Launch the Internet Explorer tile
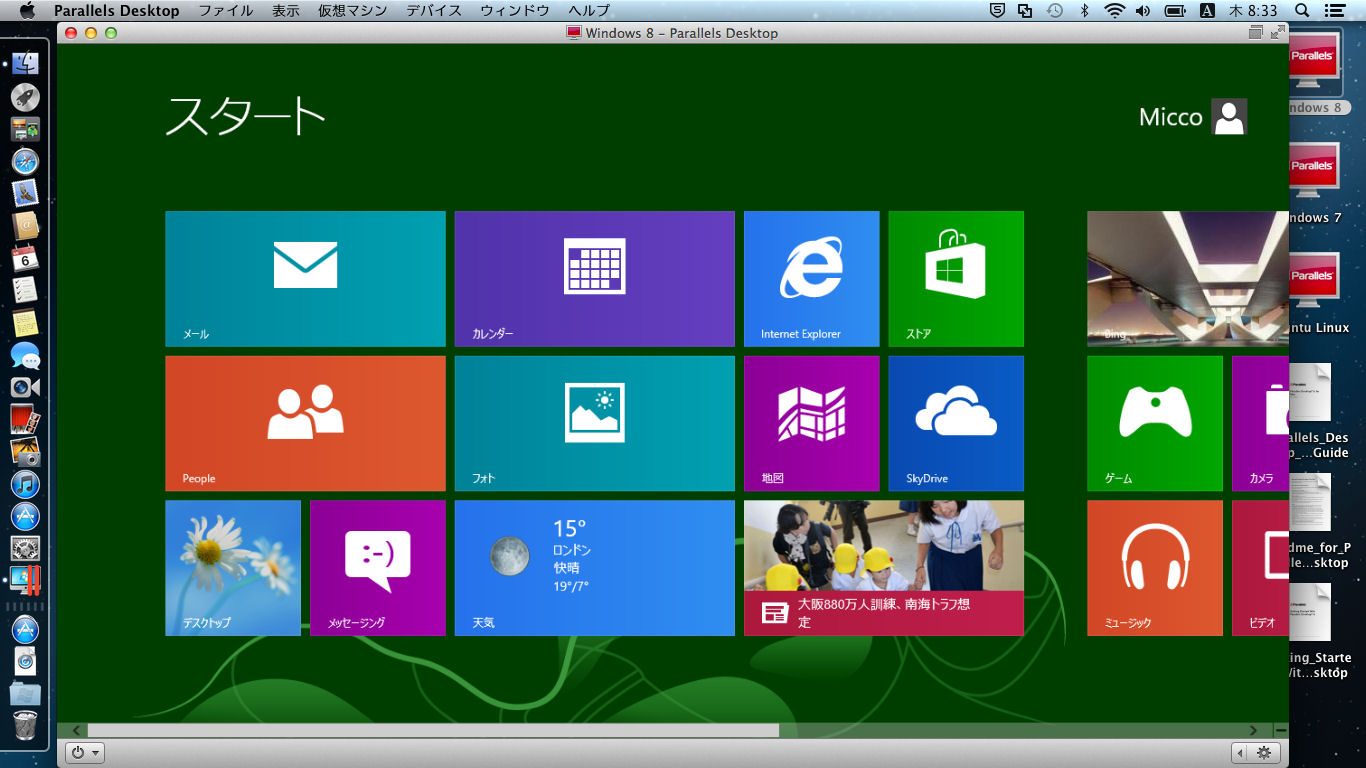The width and height of the screenshot is (1366, 768). 812,279
